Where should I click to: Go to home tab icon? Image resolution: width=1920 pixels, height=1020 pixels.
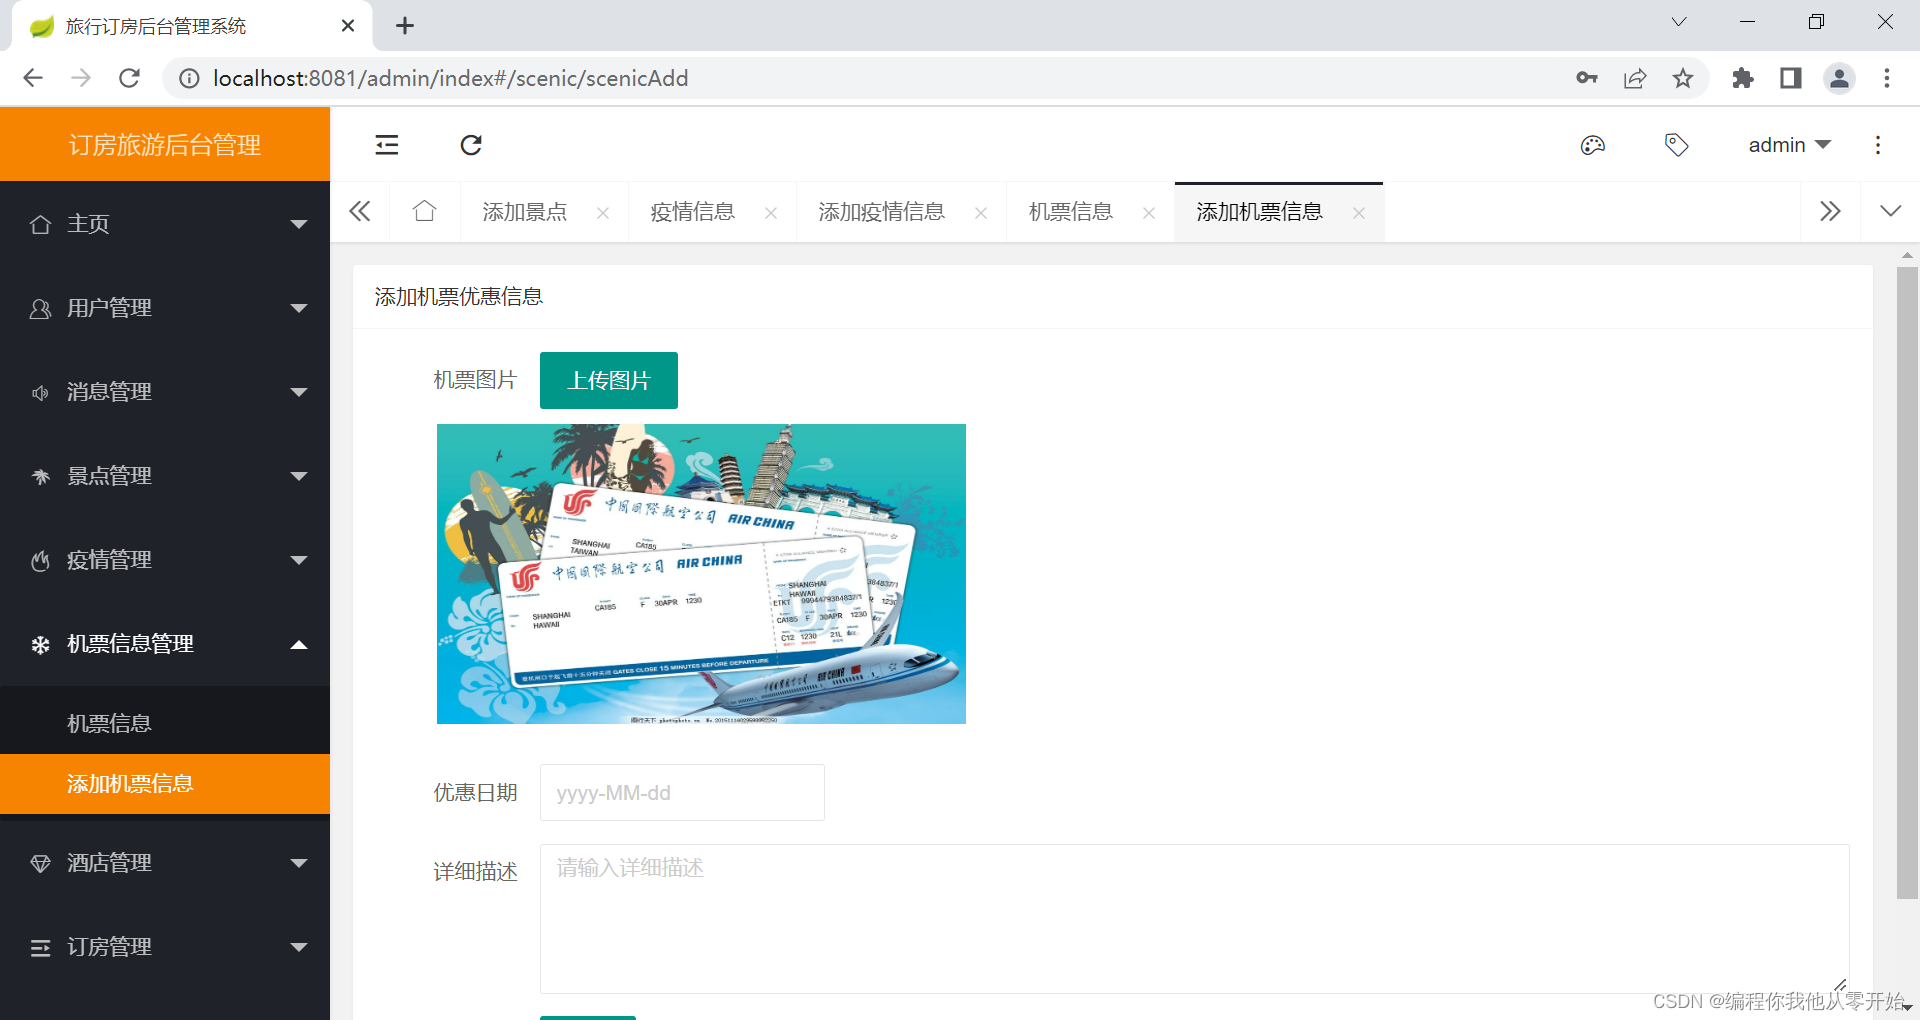coord(425,211)
